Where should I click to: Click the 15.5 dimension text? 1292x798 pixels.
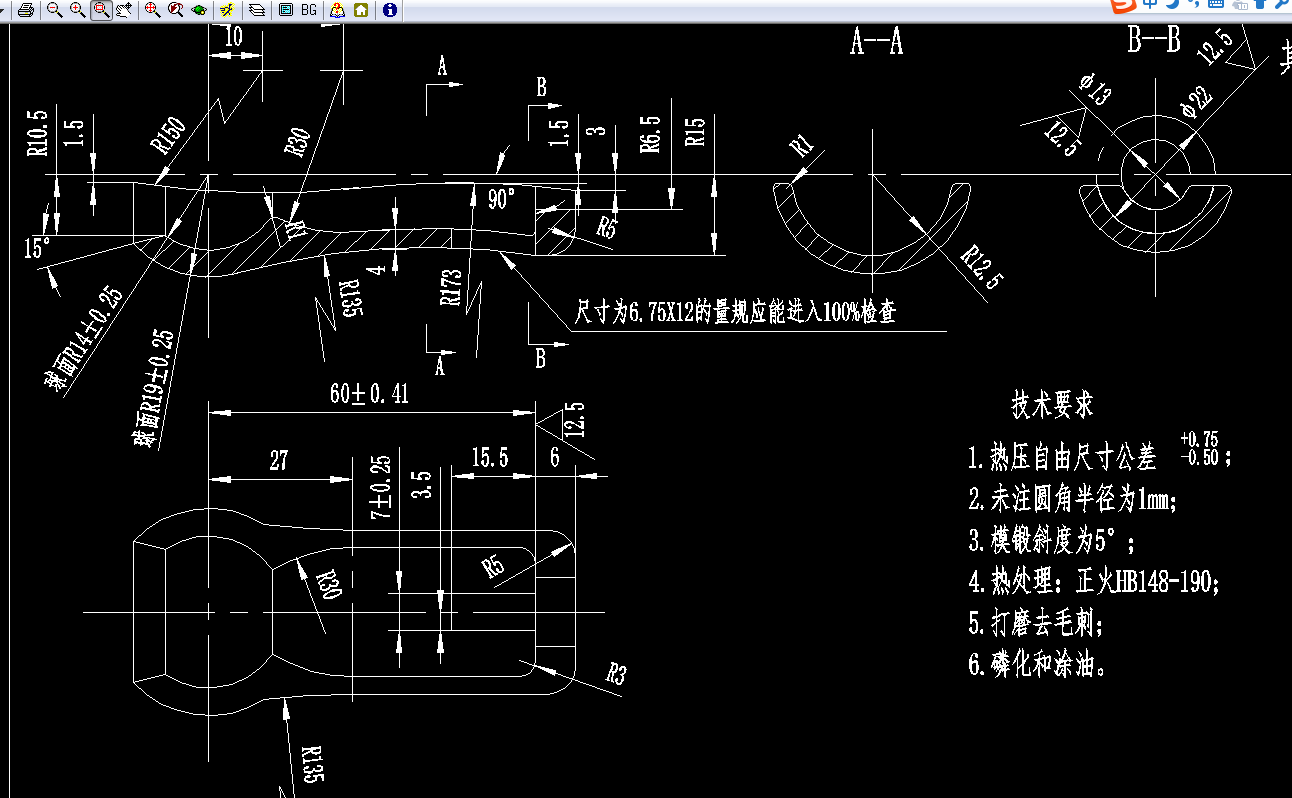tap(489, 458)
